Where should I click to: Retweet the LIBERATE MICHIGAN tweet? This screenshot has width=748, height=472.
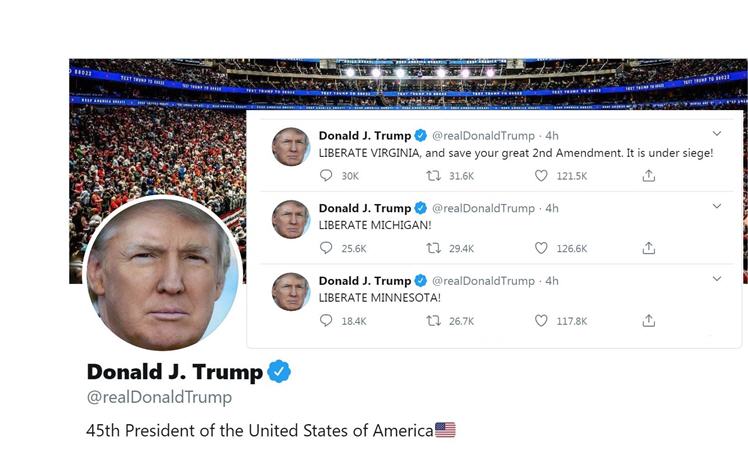(433, 248)
